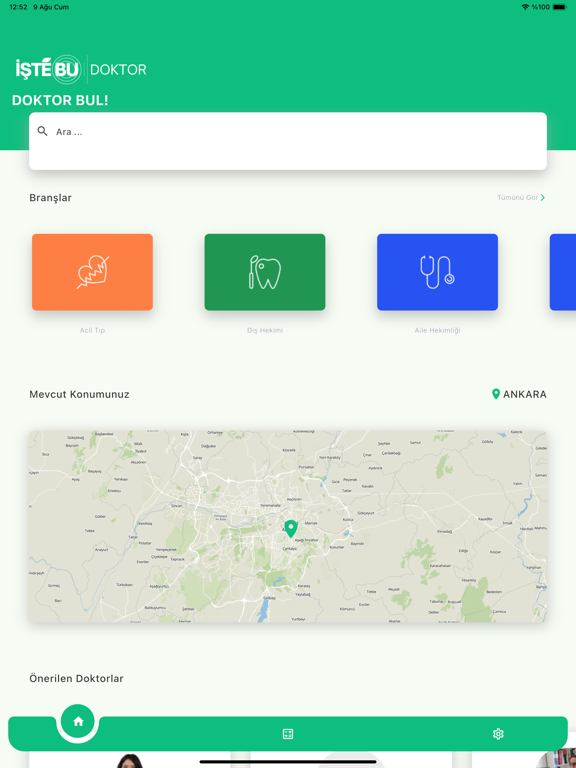Click the "Acil Tıp" label
Screen dimensions: 576x768
tap(92, 330)
